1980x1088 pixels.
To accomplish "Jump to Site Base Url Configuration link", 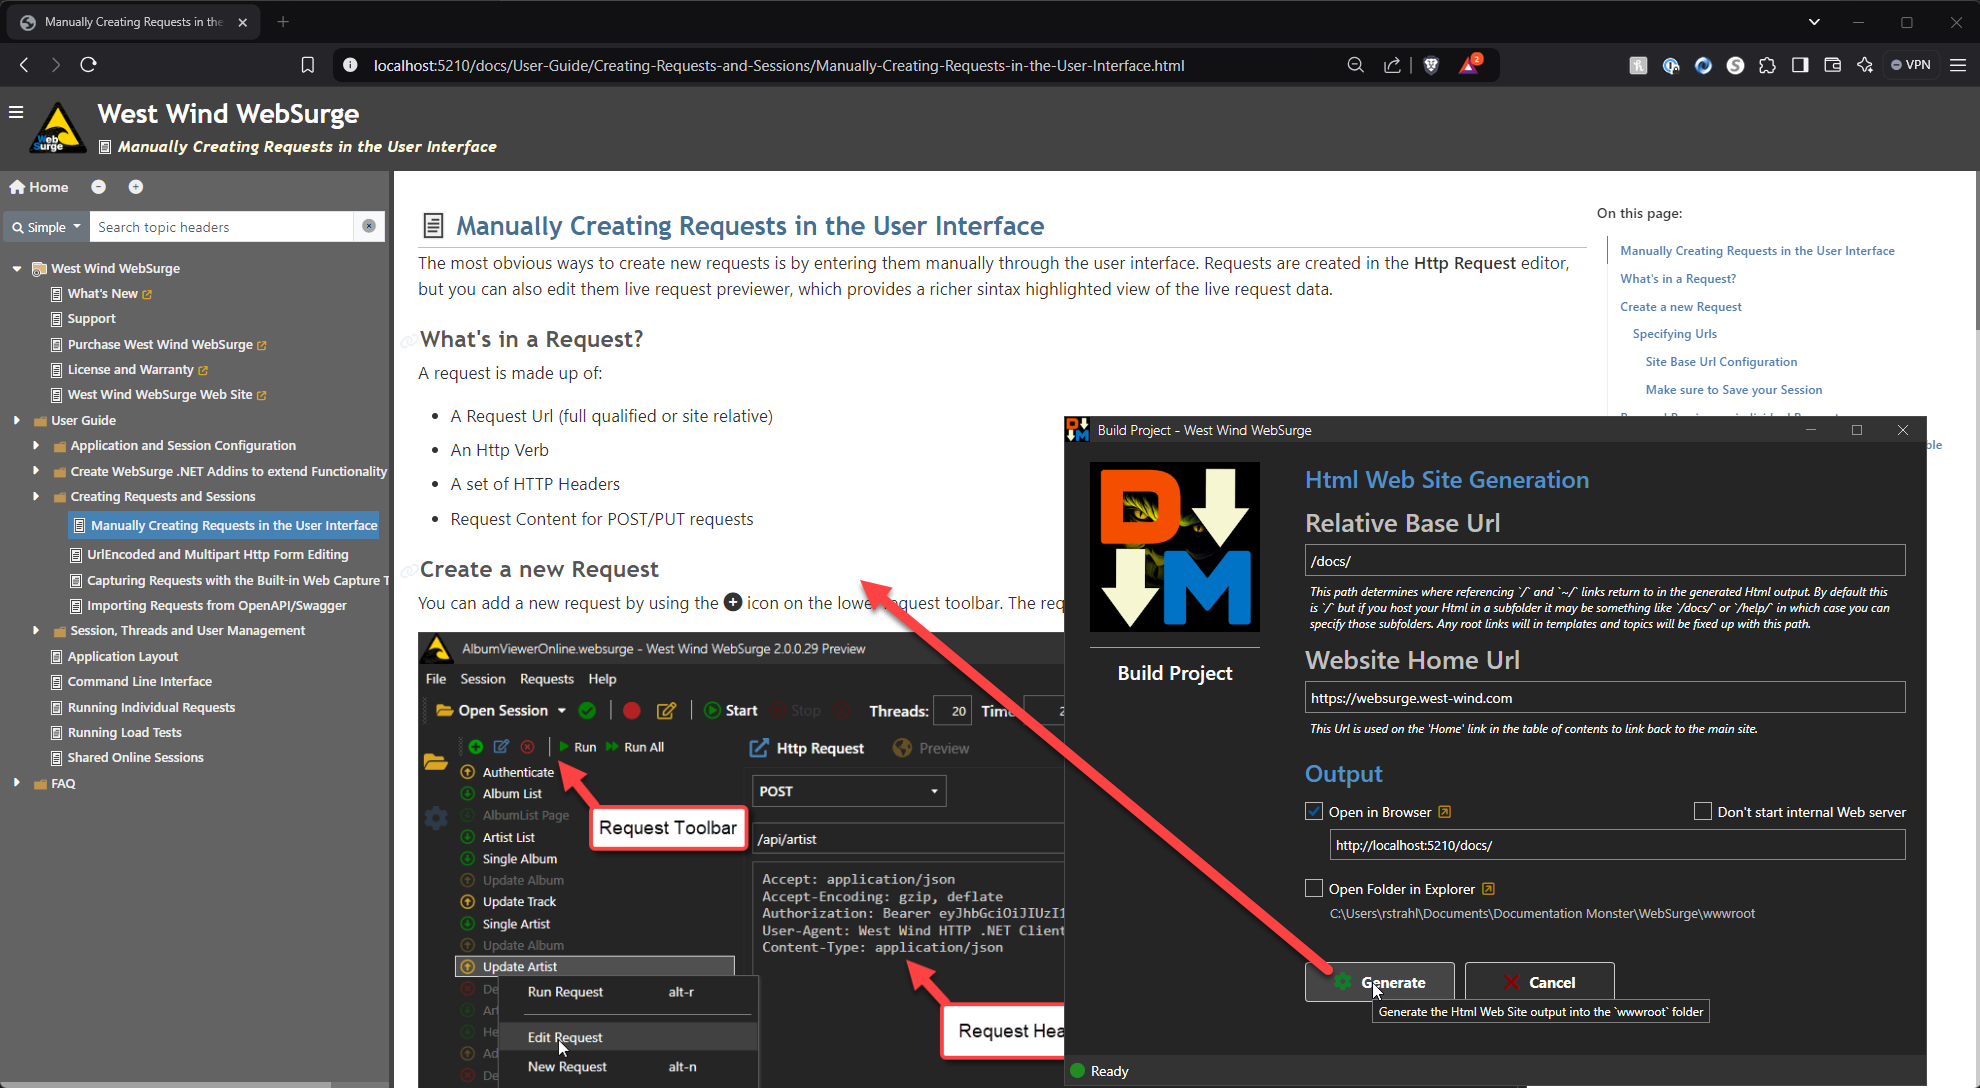I will (1721, 361).
